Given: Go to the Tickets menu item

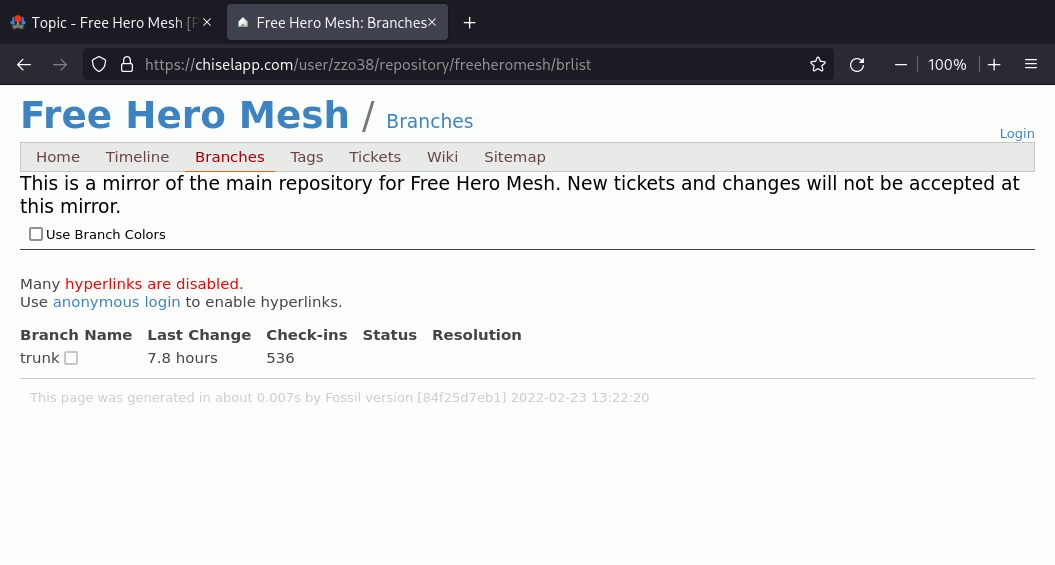Looking at the screenshot, I should coord(375,157).
